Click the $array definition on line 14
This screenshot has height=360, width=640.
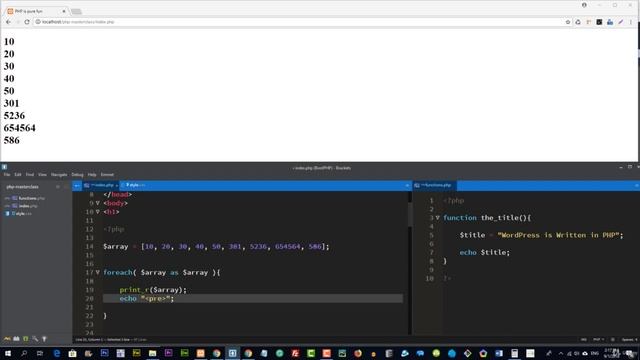pyautogui.click(x=216, y=247)
